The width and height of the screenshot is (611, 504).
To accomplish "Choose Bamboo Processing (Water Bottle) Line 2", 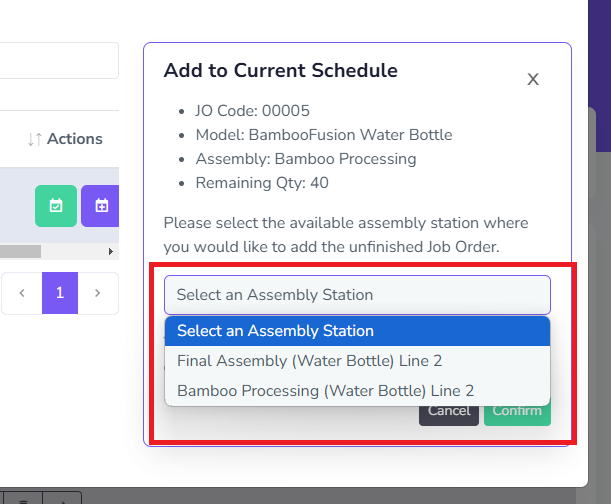I will 325,391.
